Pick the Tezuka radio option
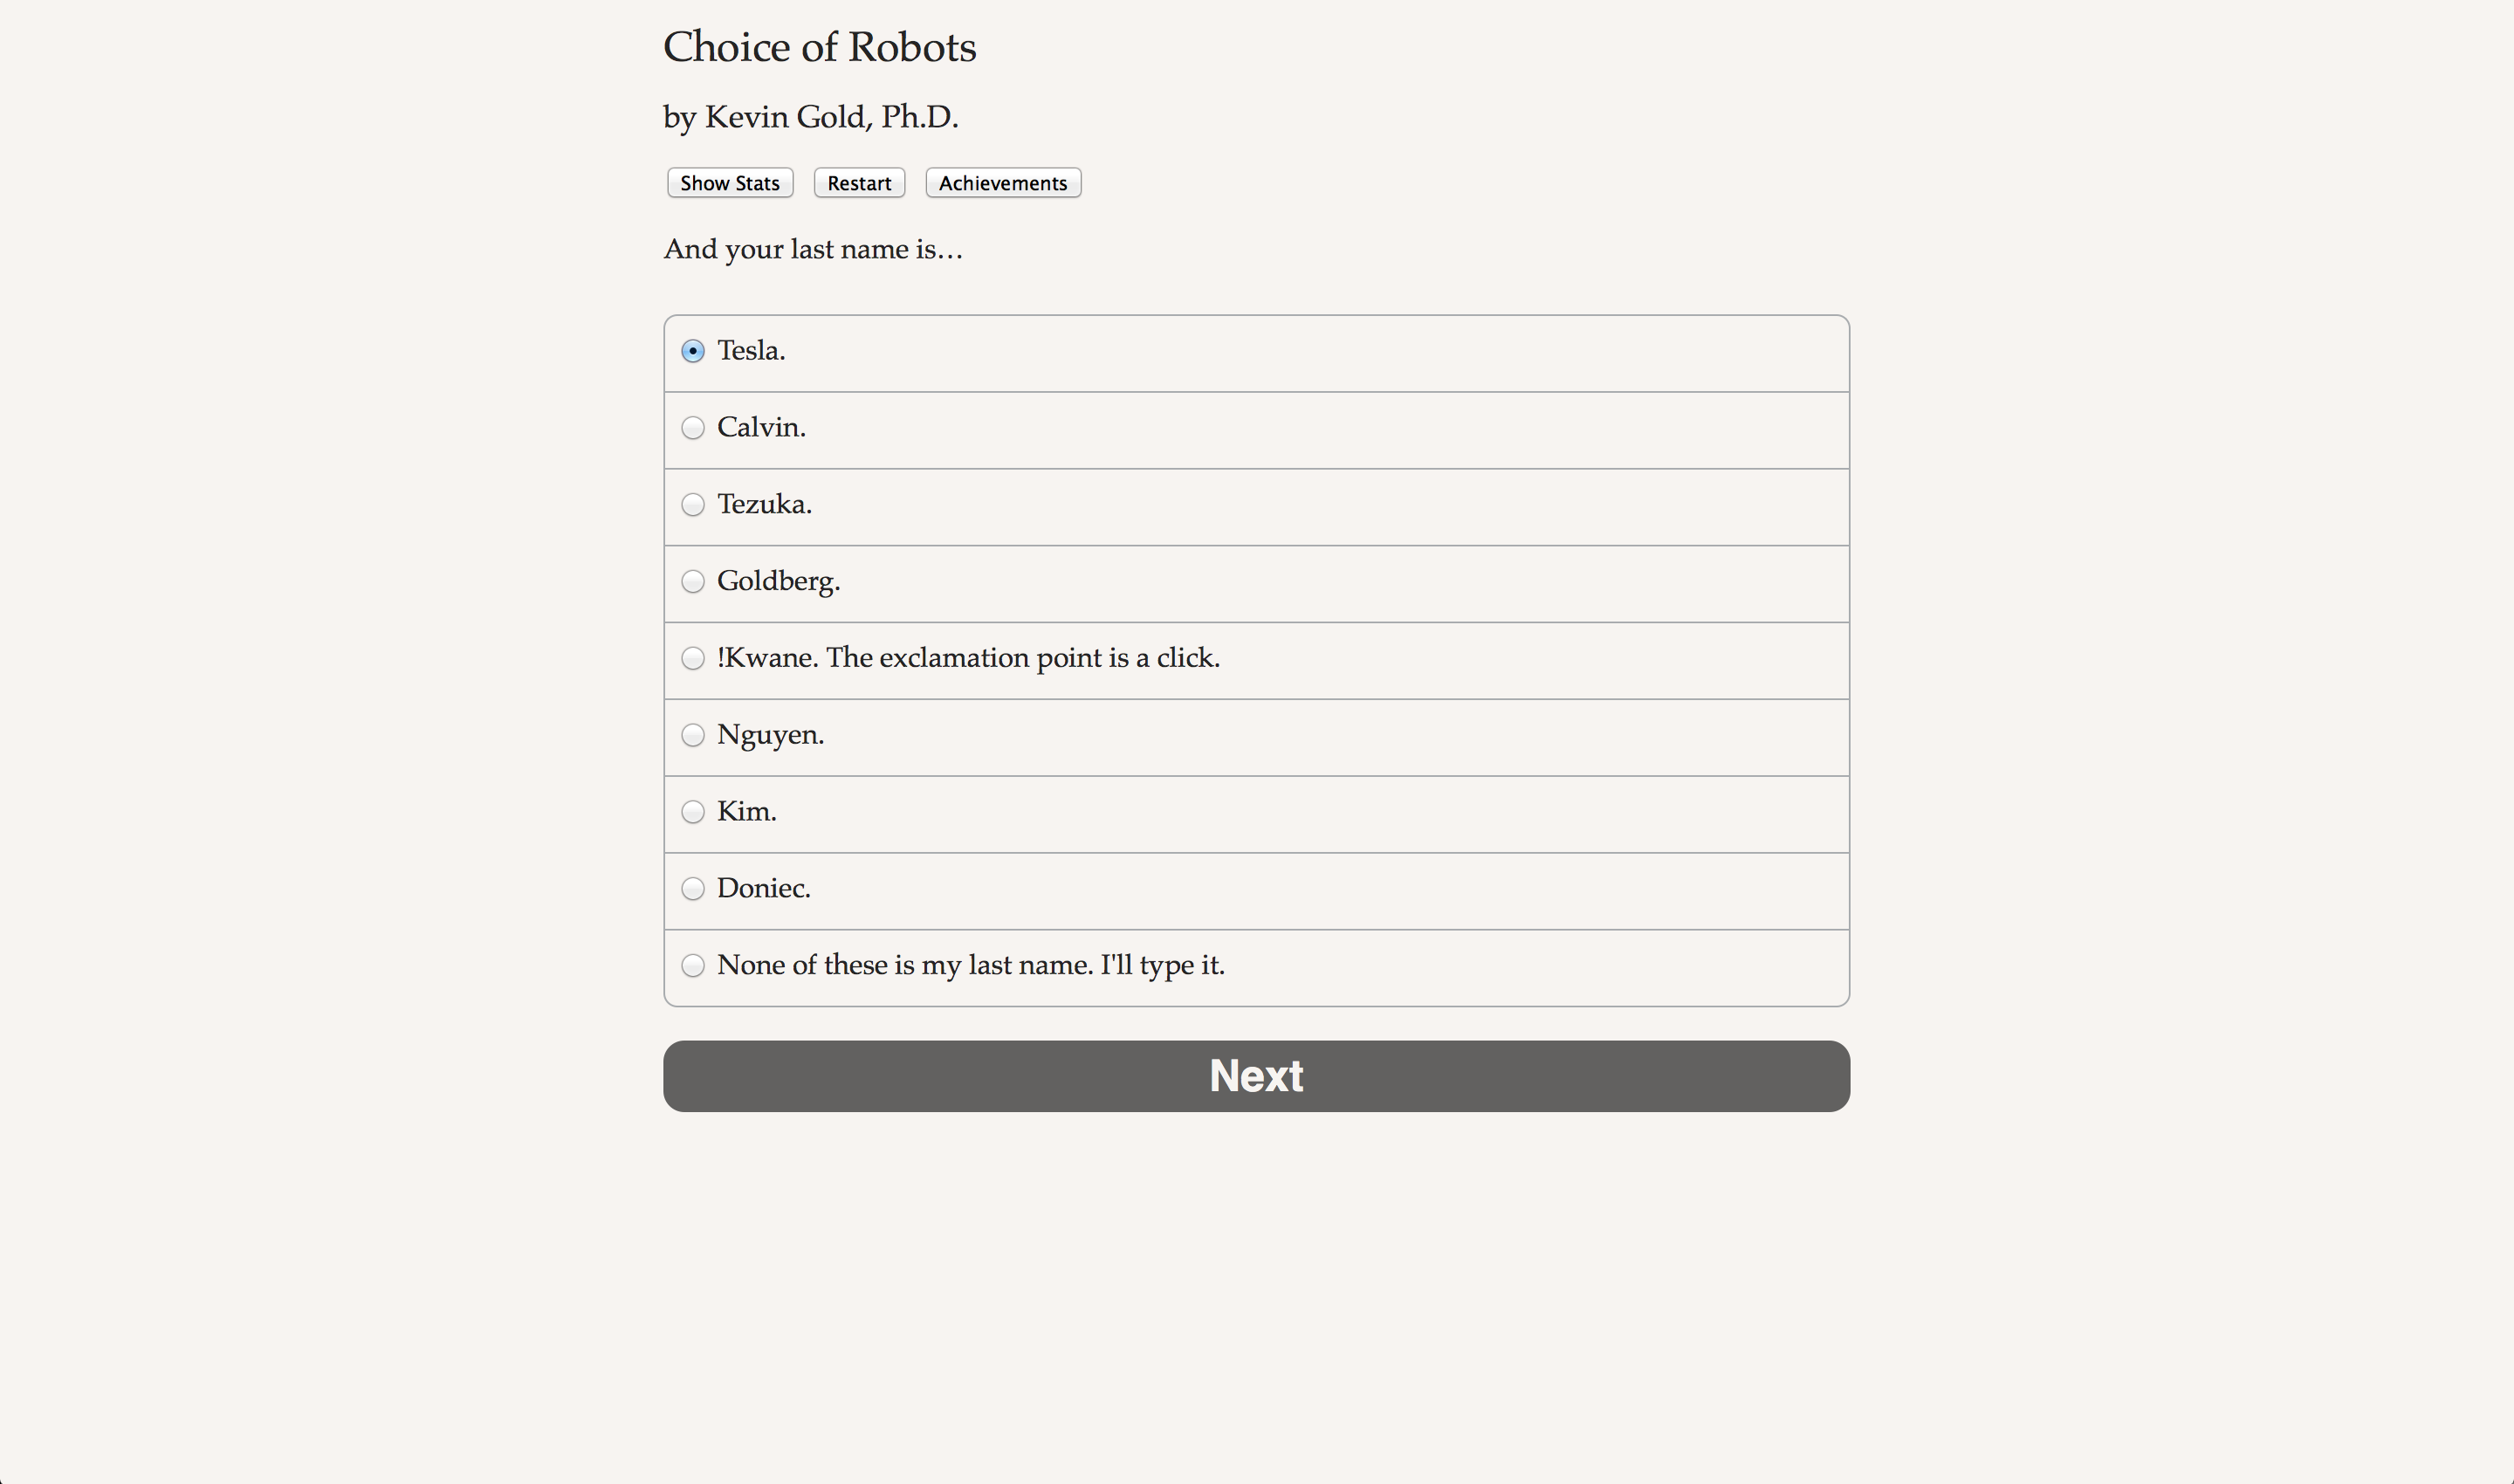Viewport: 2514px width, 1484px height. (693, 505)
